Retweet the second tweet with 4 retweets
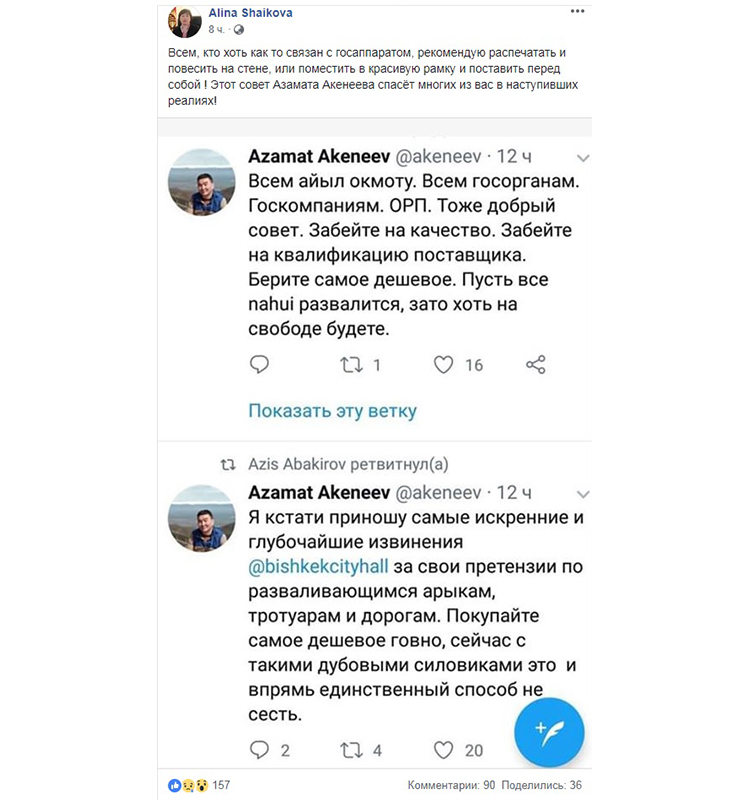This screenshot has width=750, height=800. pyautogui.click(x=351, y=750)
